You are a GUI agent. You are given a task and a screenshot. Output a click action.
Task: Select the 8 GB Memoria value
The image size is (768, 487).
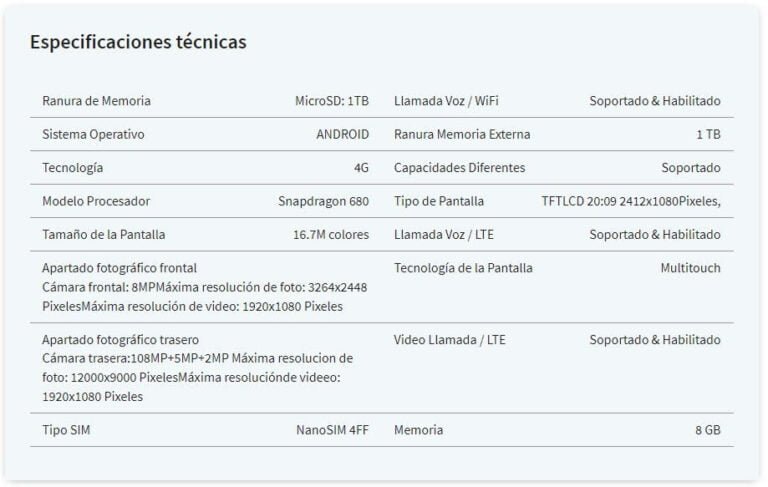(x=708, y=430)
